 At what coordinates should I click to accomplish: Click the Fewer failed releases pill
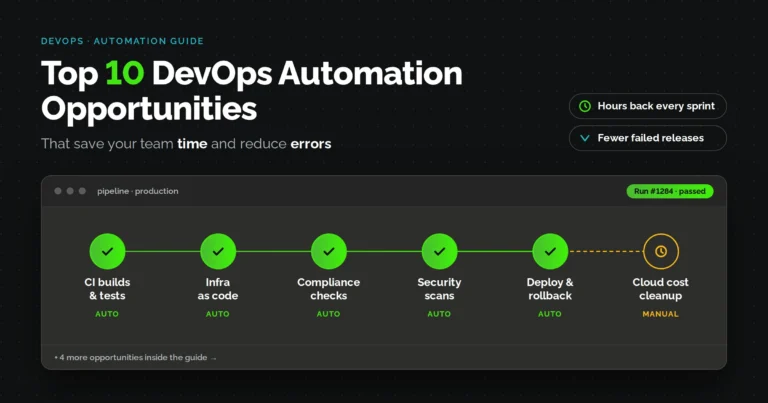pos(648,138)
